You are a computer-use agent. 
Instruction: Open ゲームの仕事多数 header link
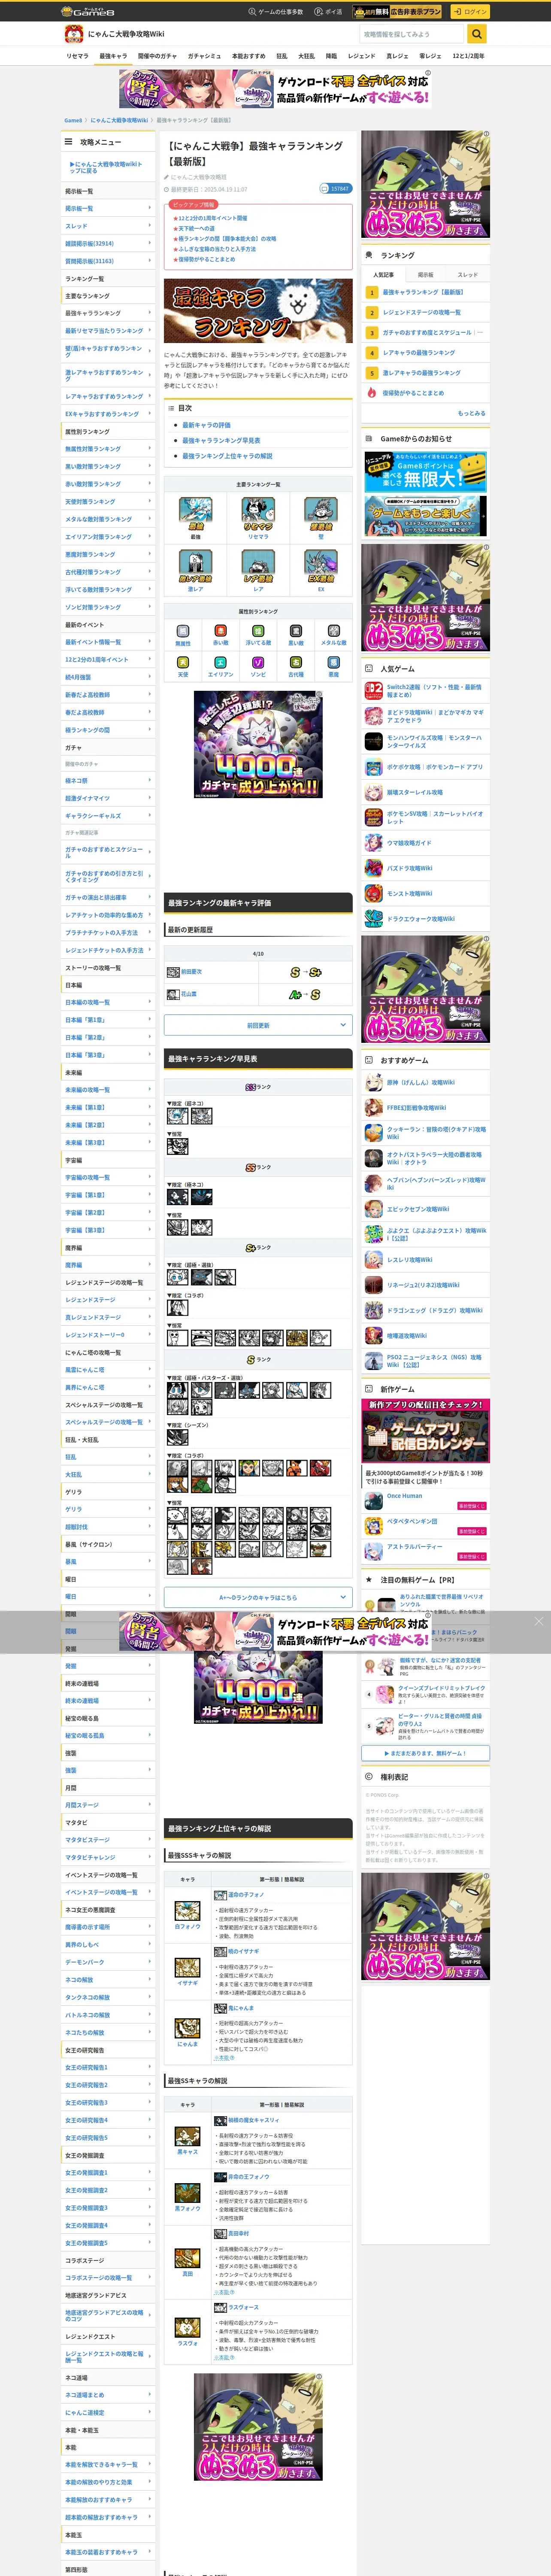click(276, 12)
